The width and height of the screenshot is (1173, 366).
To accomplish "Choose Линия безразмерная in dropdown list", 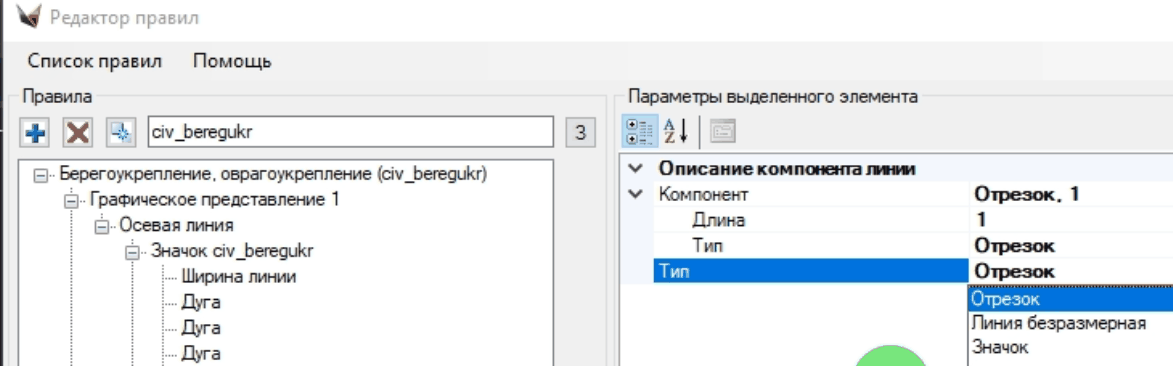I will click(x=1071, y=323).
